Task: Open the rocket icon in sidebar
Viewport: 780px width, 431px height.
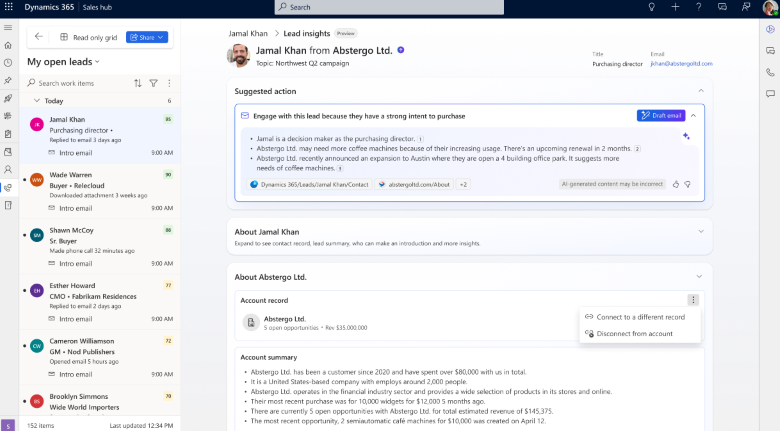Action: coord(8,99)
